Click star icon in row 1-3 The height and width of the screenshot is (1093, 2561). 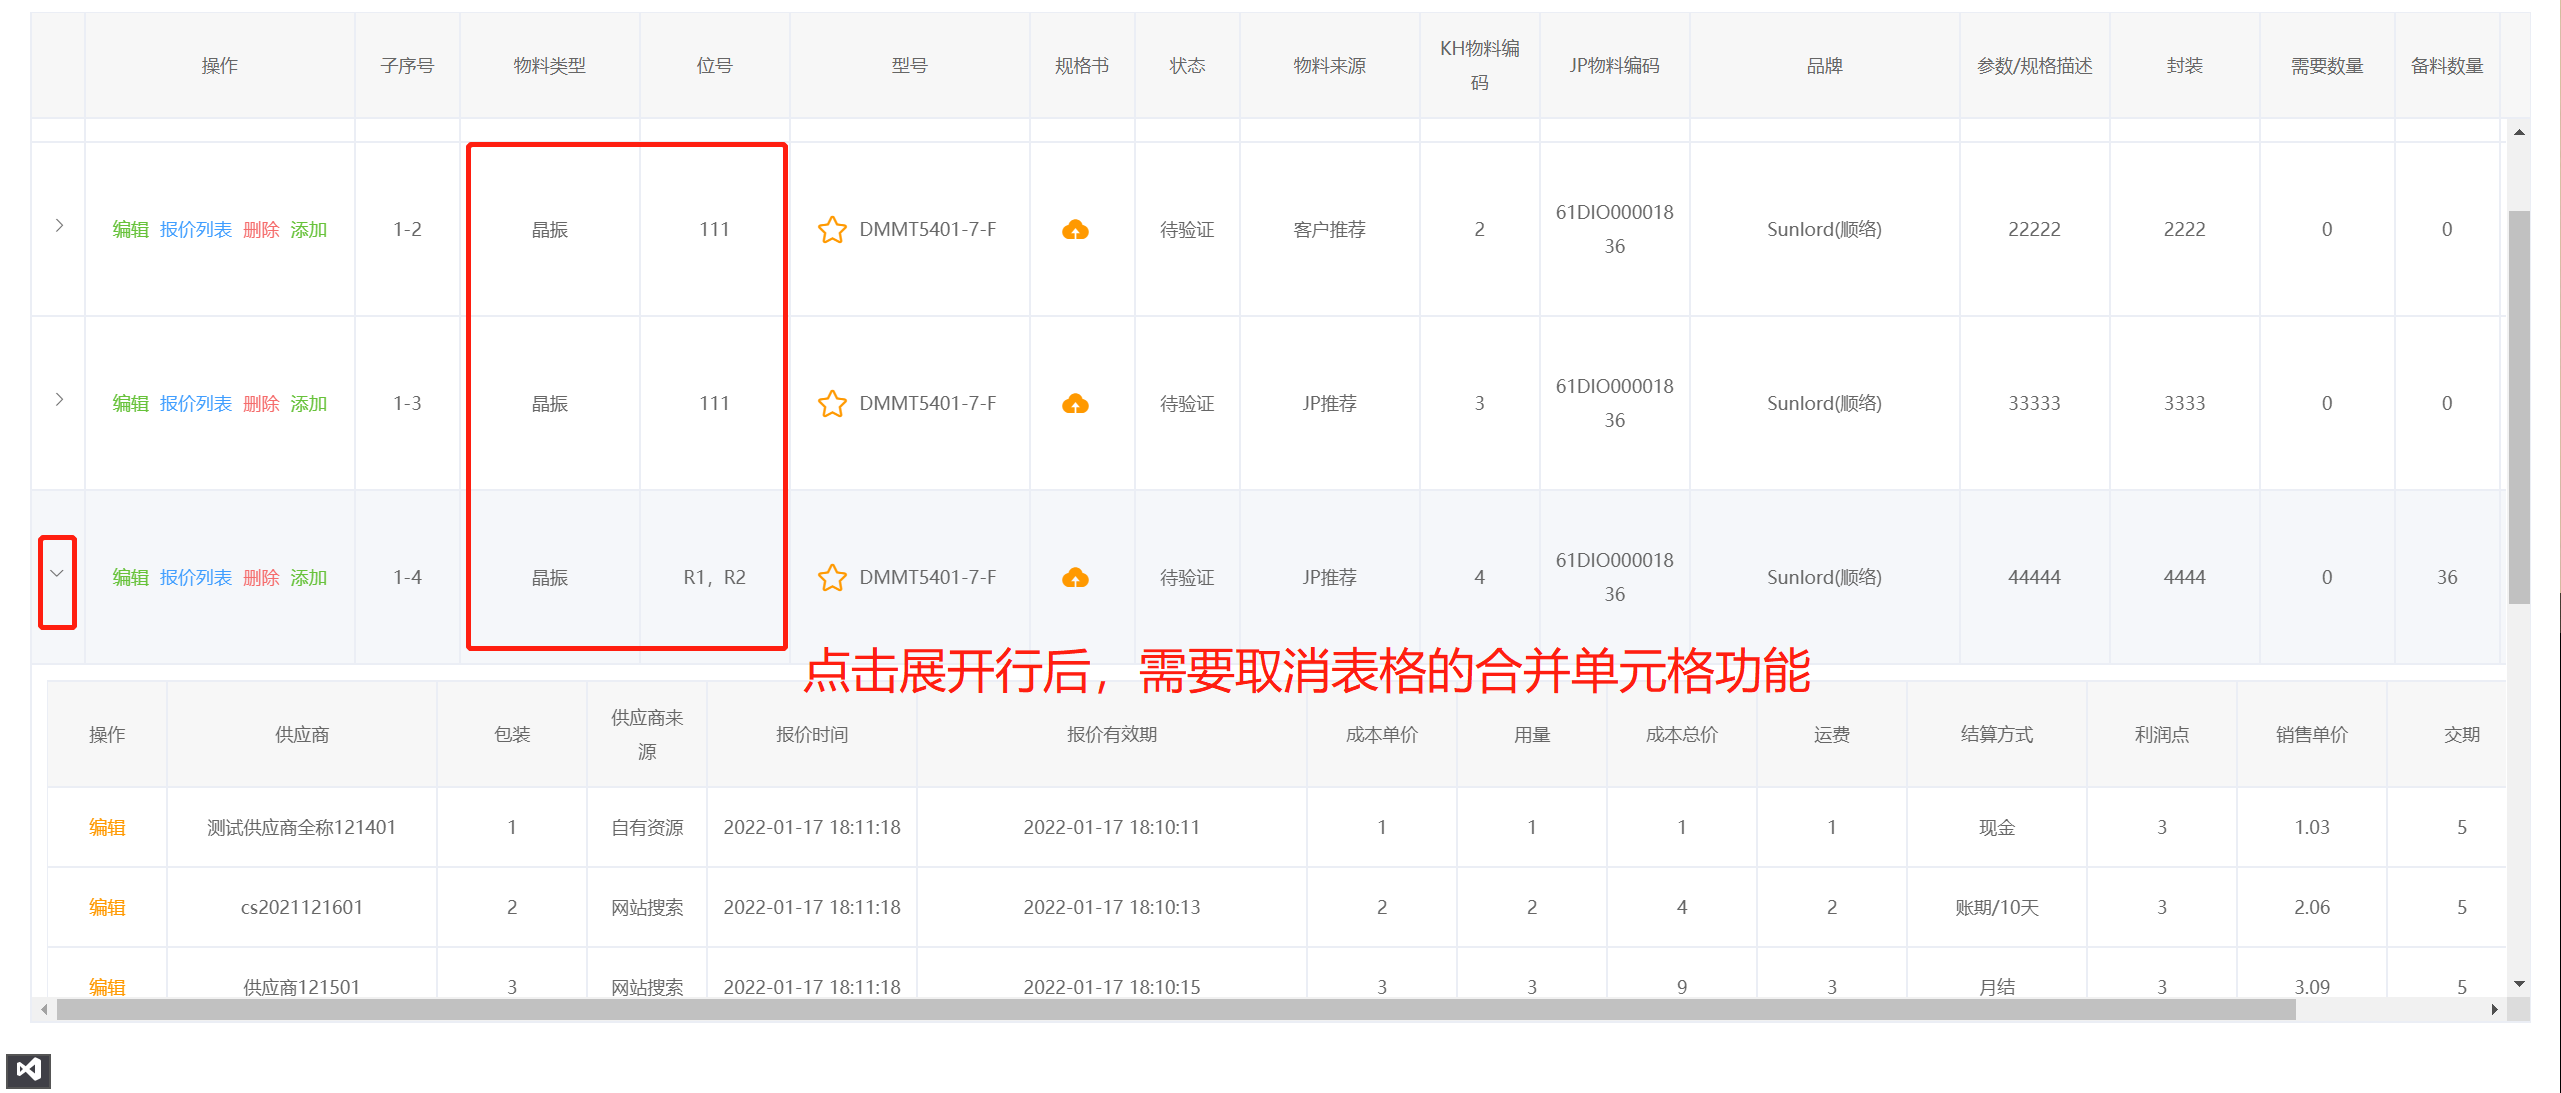832,404
